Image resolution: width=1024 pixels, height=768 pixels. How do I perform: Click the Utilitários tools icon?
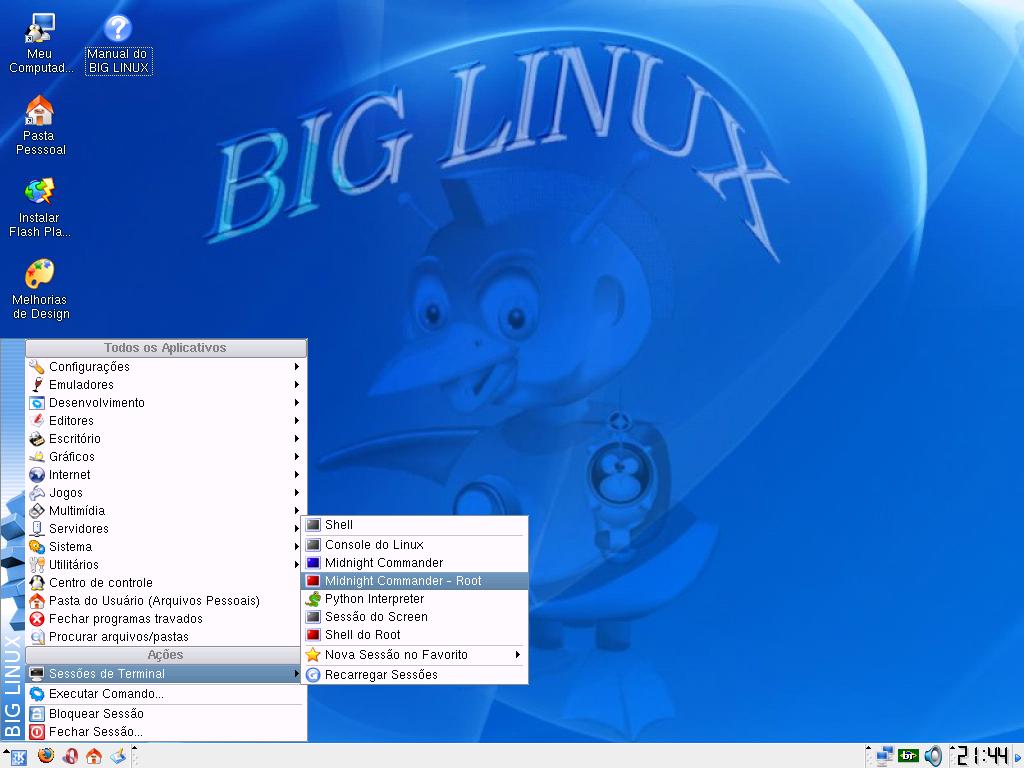click(37, 564)
